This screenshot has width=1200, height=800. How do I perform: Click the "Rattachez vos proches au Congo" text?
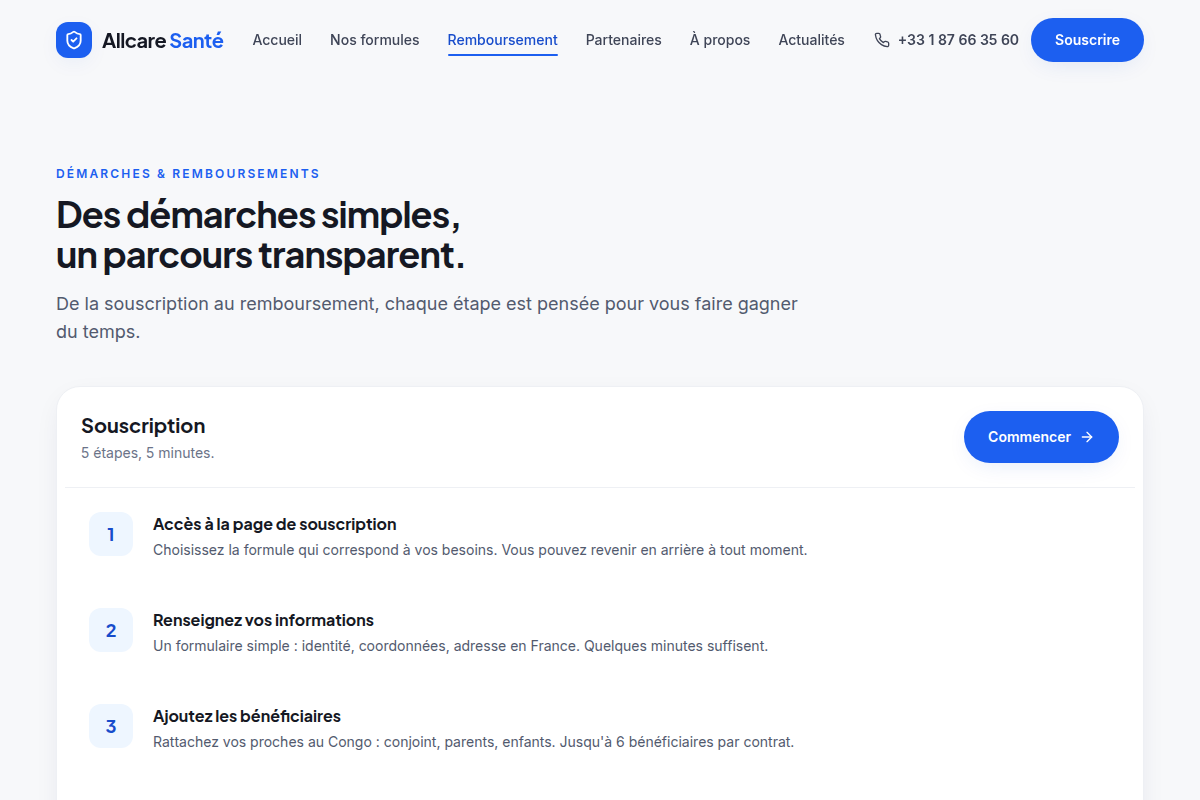pos(474,742)
